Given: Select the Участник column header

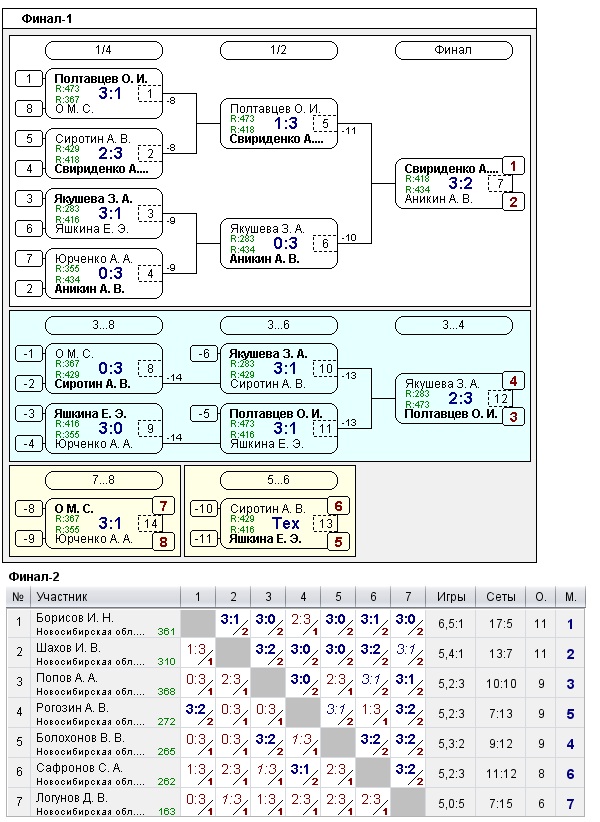Looking at the screenshot, I should coord(62,597).
